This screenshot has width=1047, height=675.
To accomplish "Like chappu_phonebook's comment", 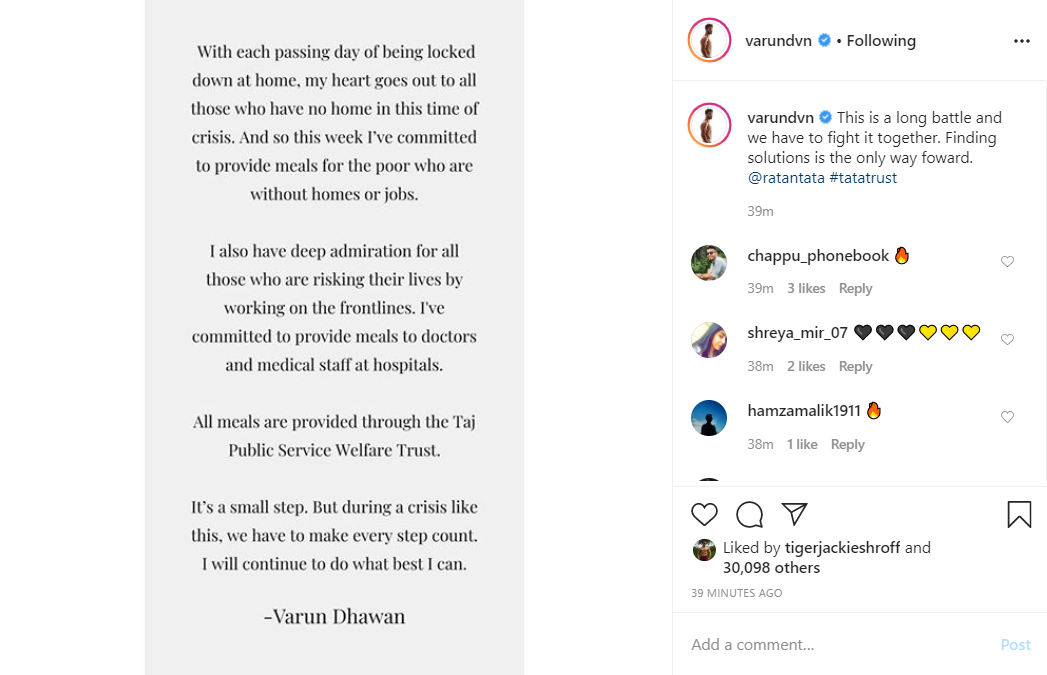I will 1007,262.
